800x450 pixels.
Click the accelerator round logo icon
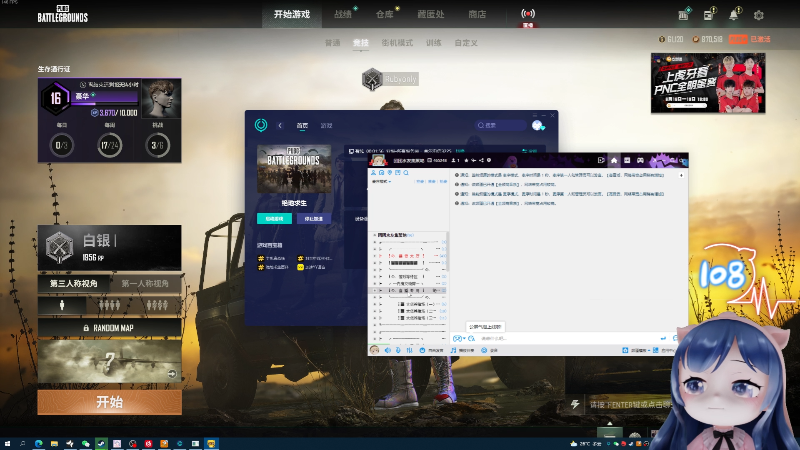tap(261, 125)
